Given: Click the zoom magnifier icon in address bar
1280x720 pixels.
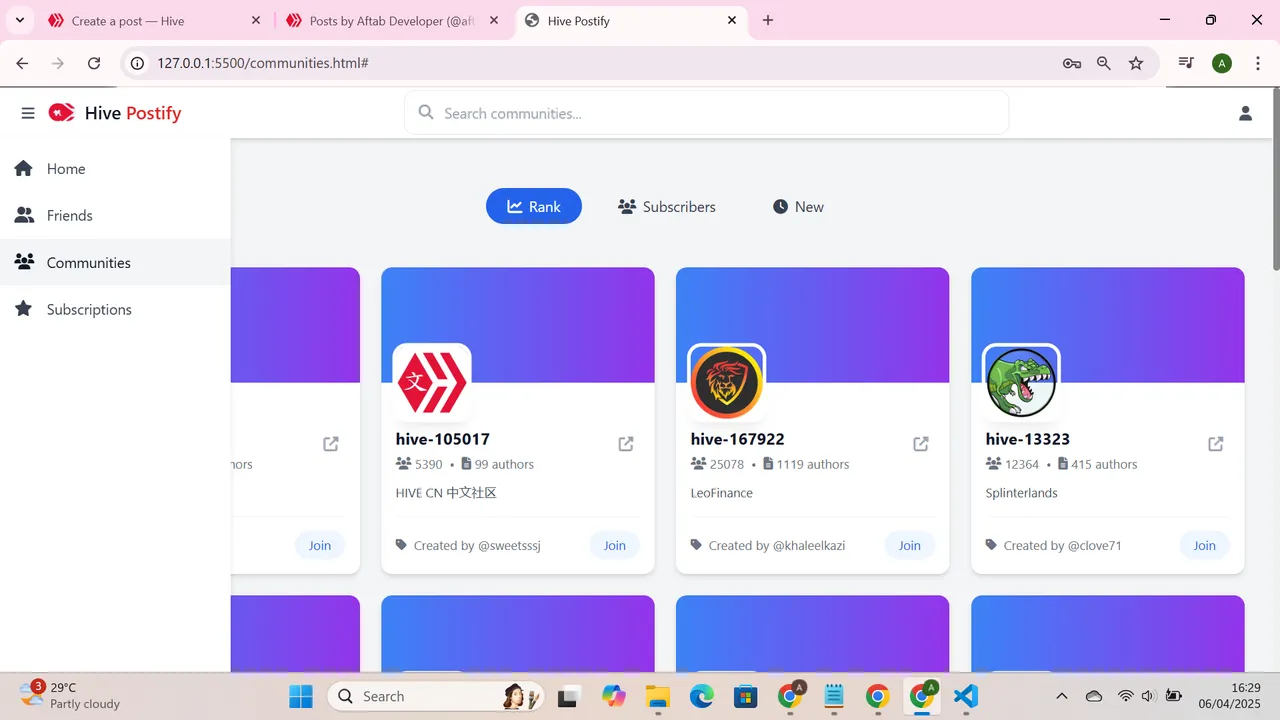Looking at the screenshot, I should pos(1104,63).
